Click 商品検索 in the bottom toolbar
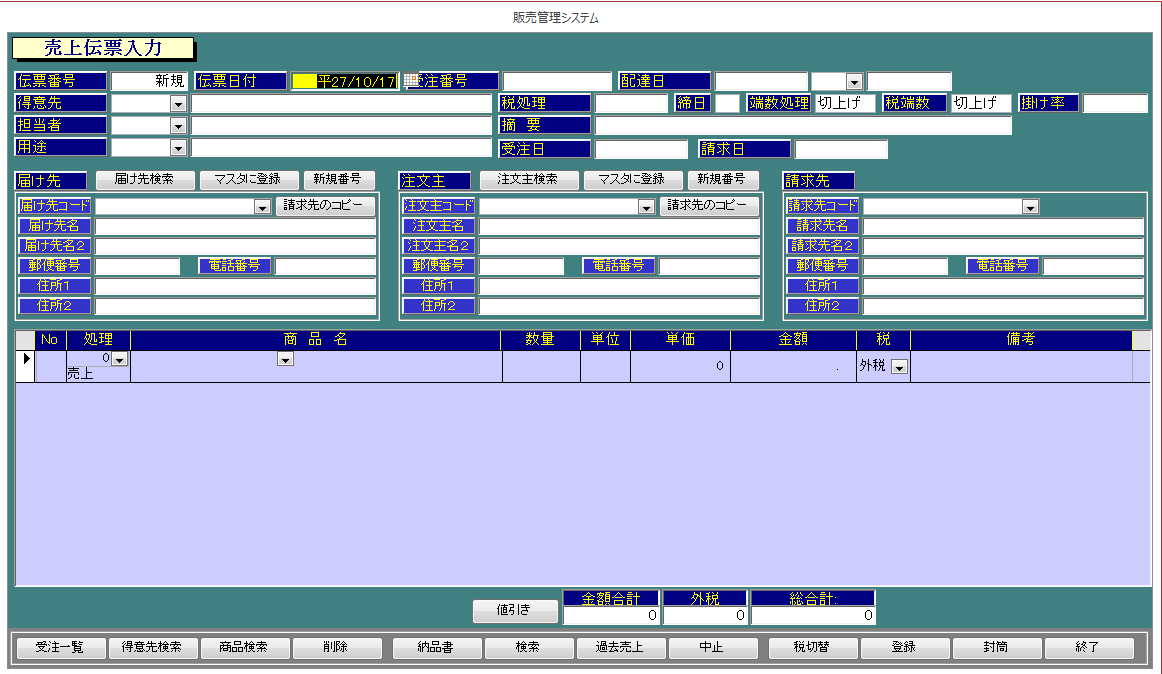This screenshot has width=1162, height=674. pos(244,647)
